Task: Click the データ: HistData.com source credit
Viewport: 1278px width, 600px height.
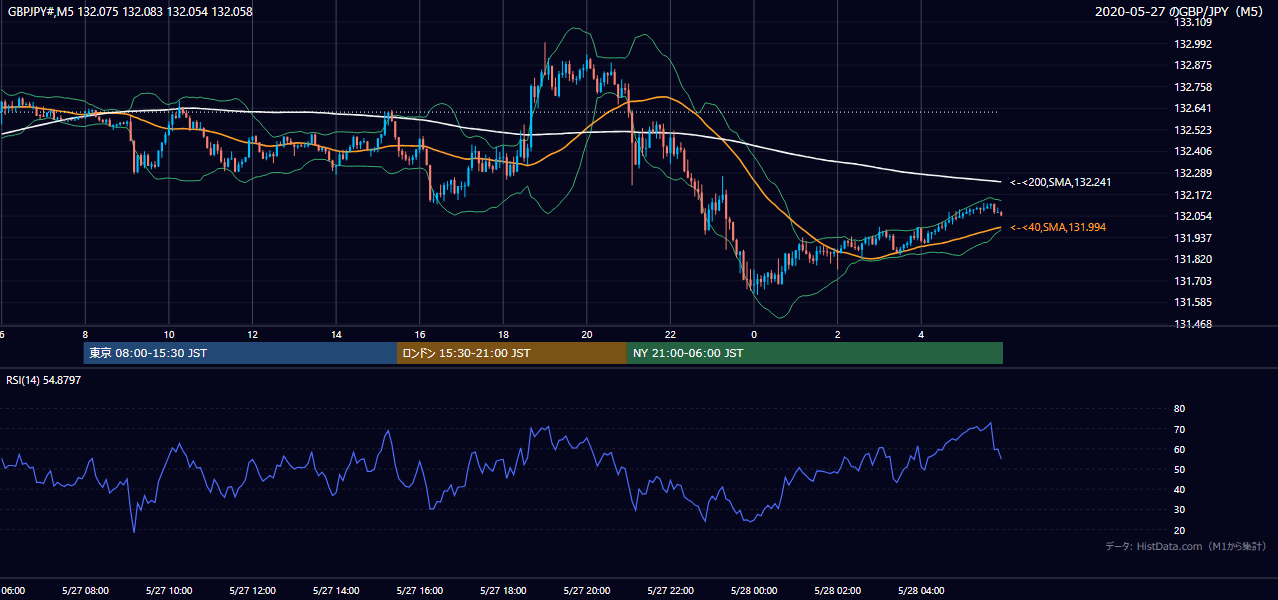Action: [1186, 546]
